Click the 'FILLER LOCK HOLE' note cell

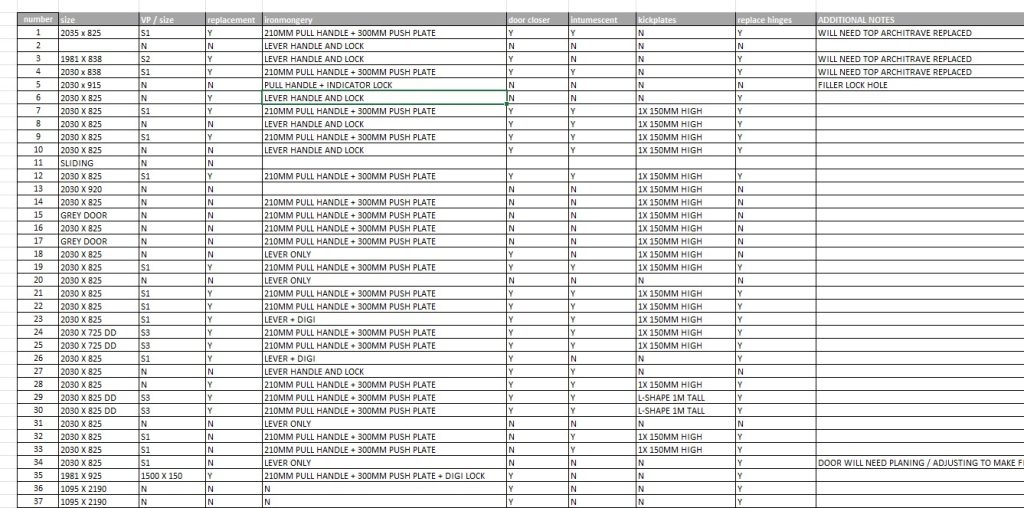[919, 85]
